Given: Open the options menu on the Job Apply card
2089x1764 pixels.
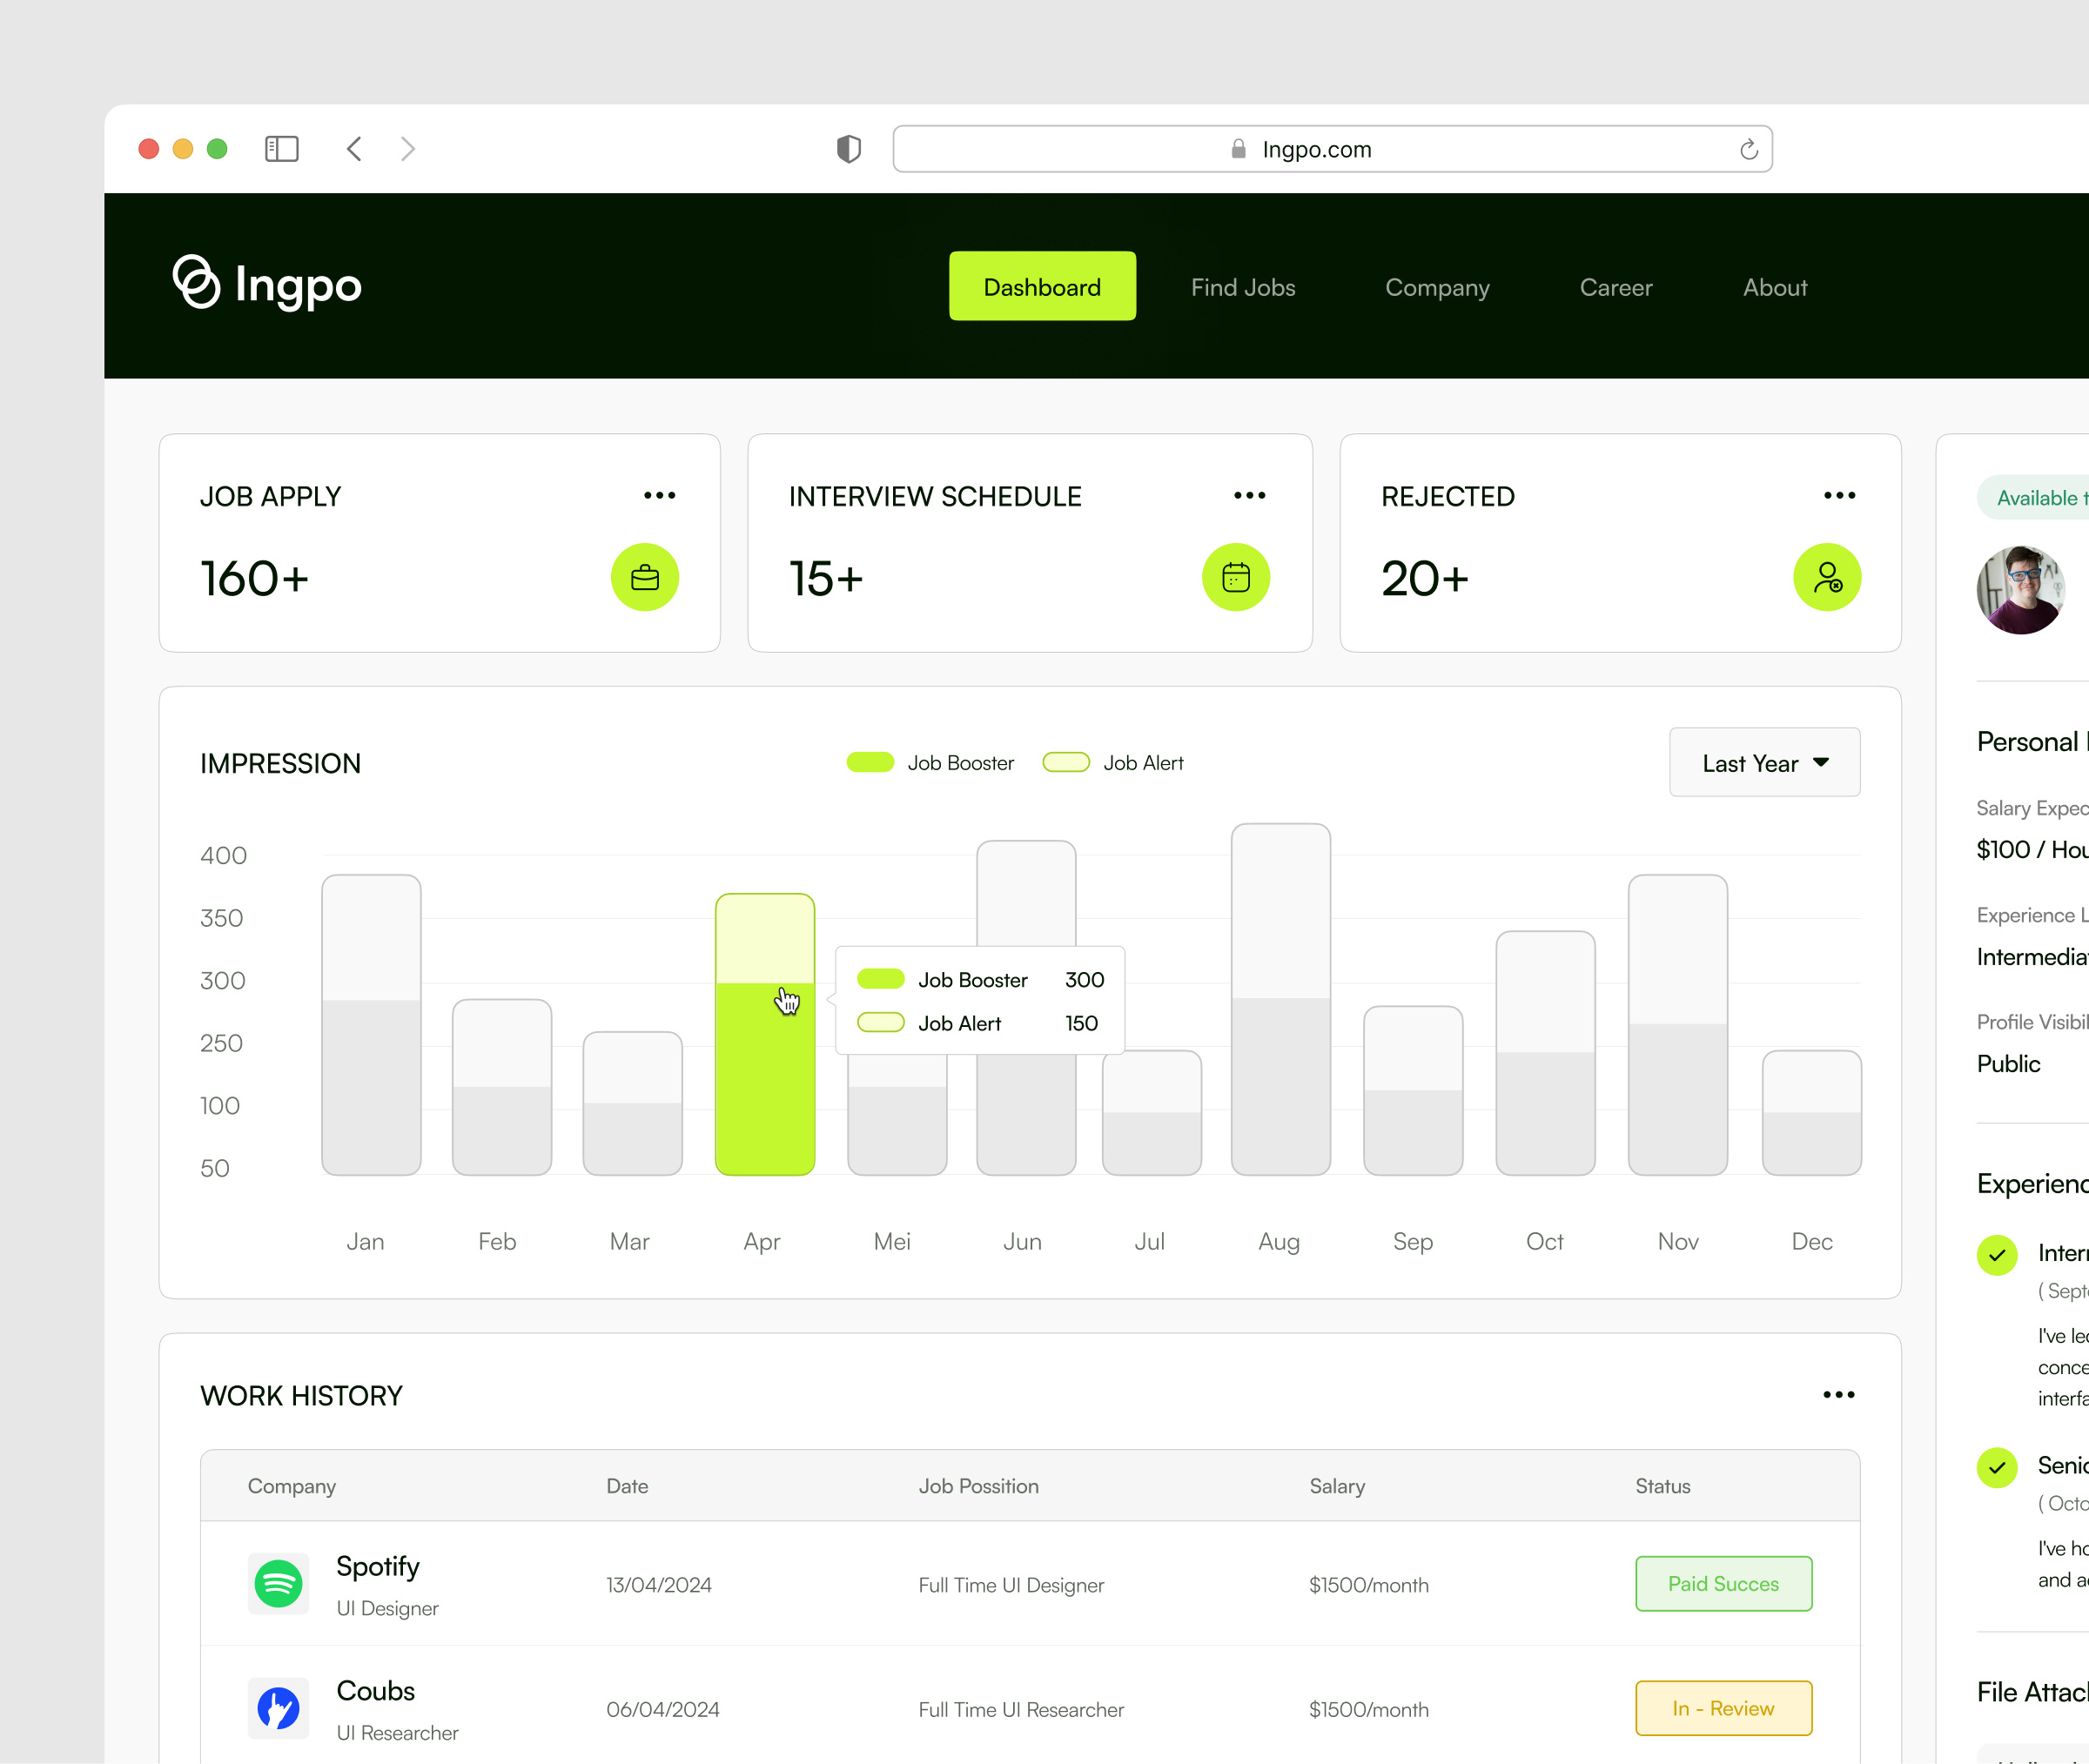Looking at the screenshot, I should point(660,495).
